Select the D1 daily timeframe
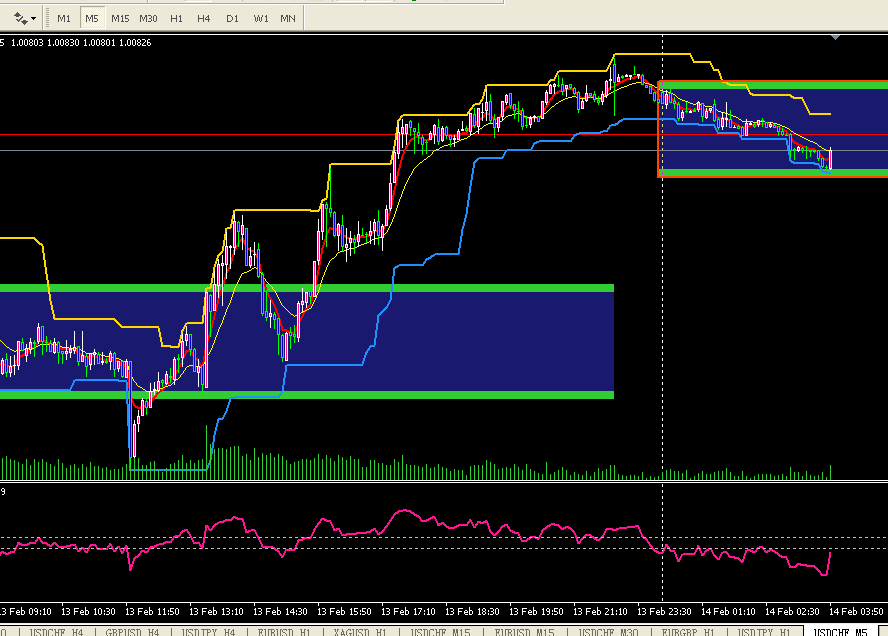This screenshot has width=888, height=636. (232, 19)
